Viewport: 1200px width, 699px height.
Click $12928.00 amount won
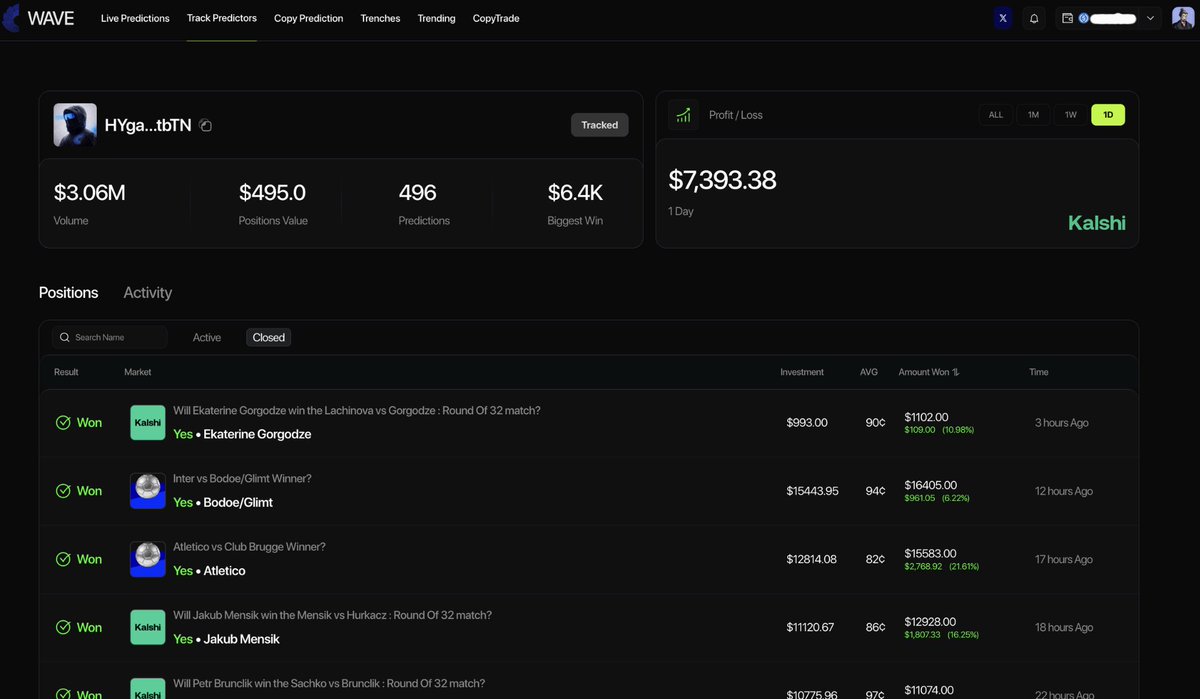(x=930, y=621)
